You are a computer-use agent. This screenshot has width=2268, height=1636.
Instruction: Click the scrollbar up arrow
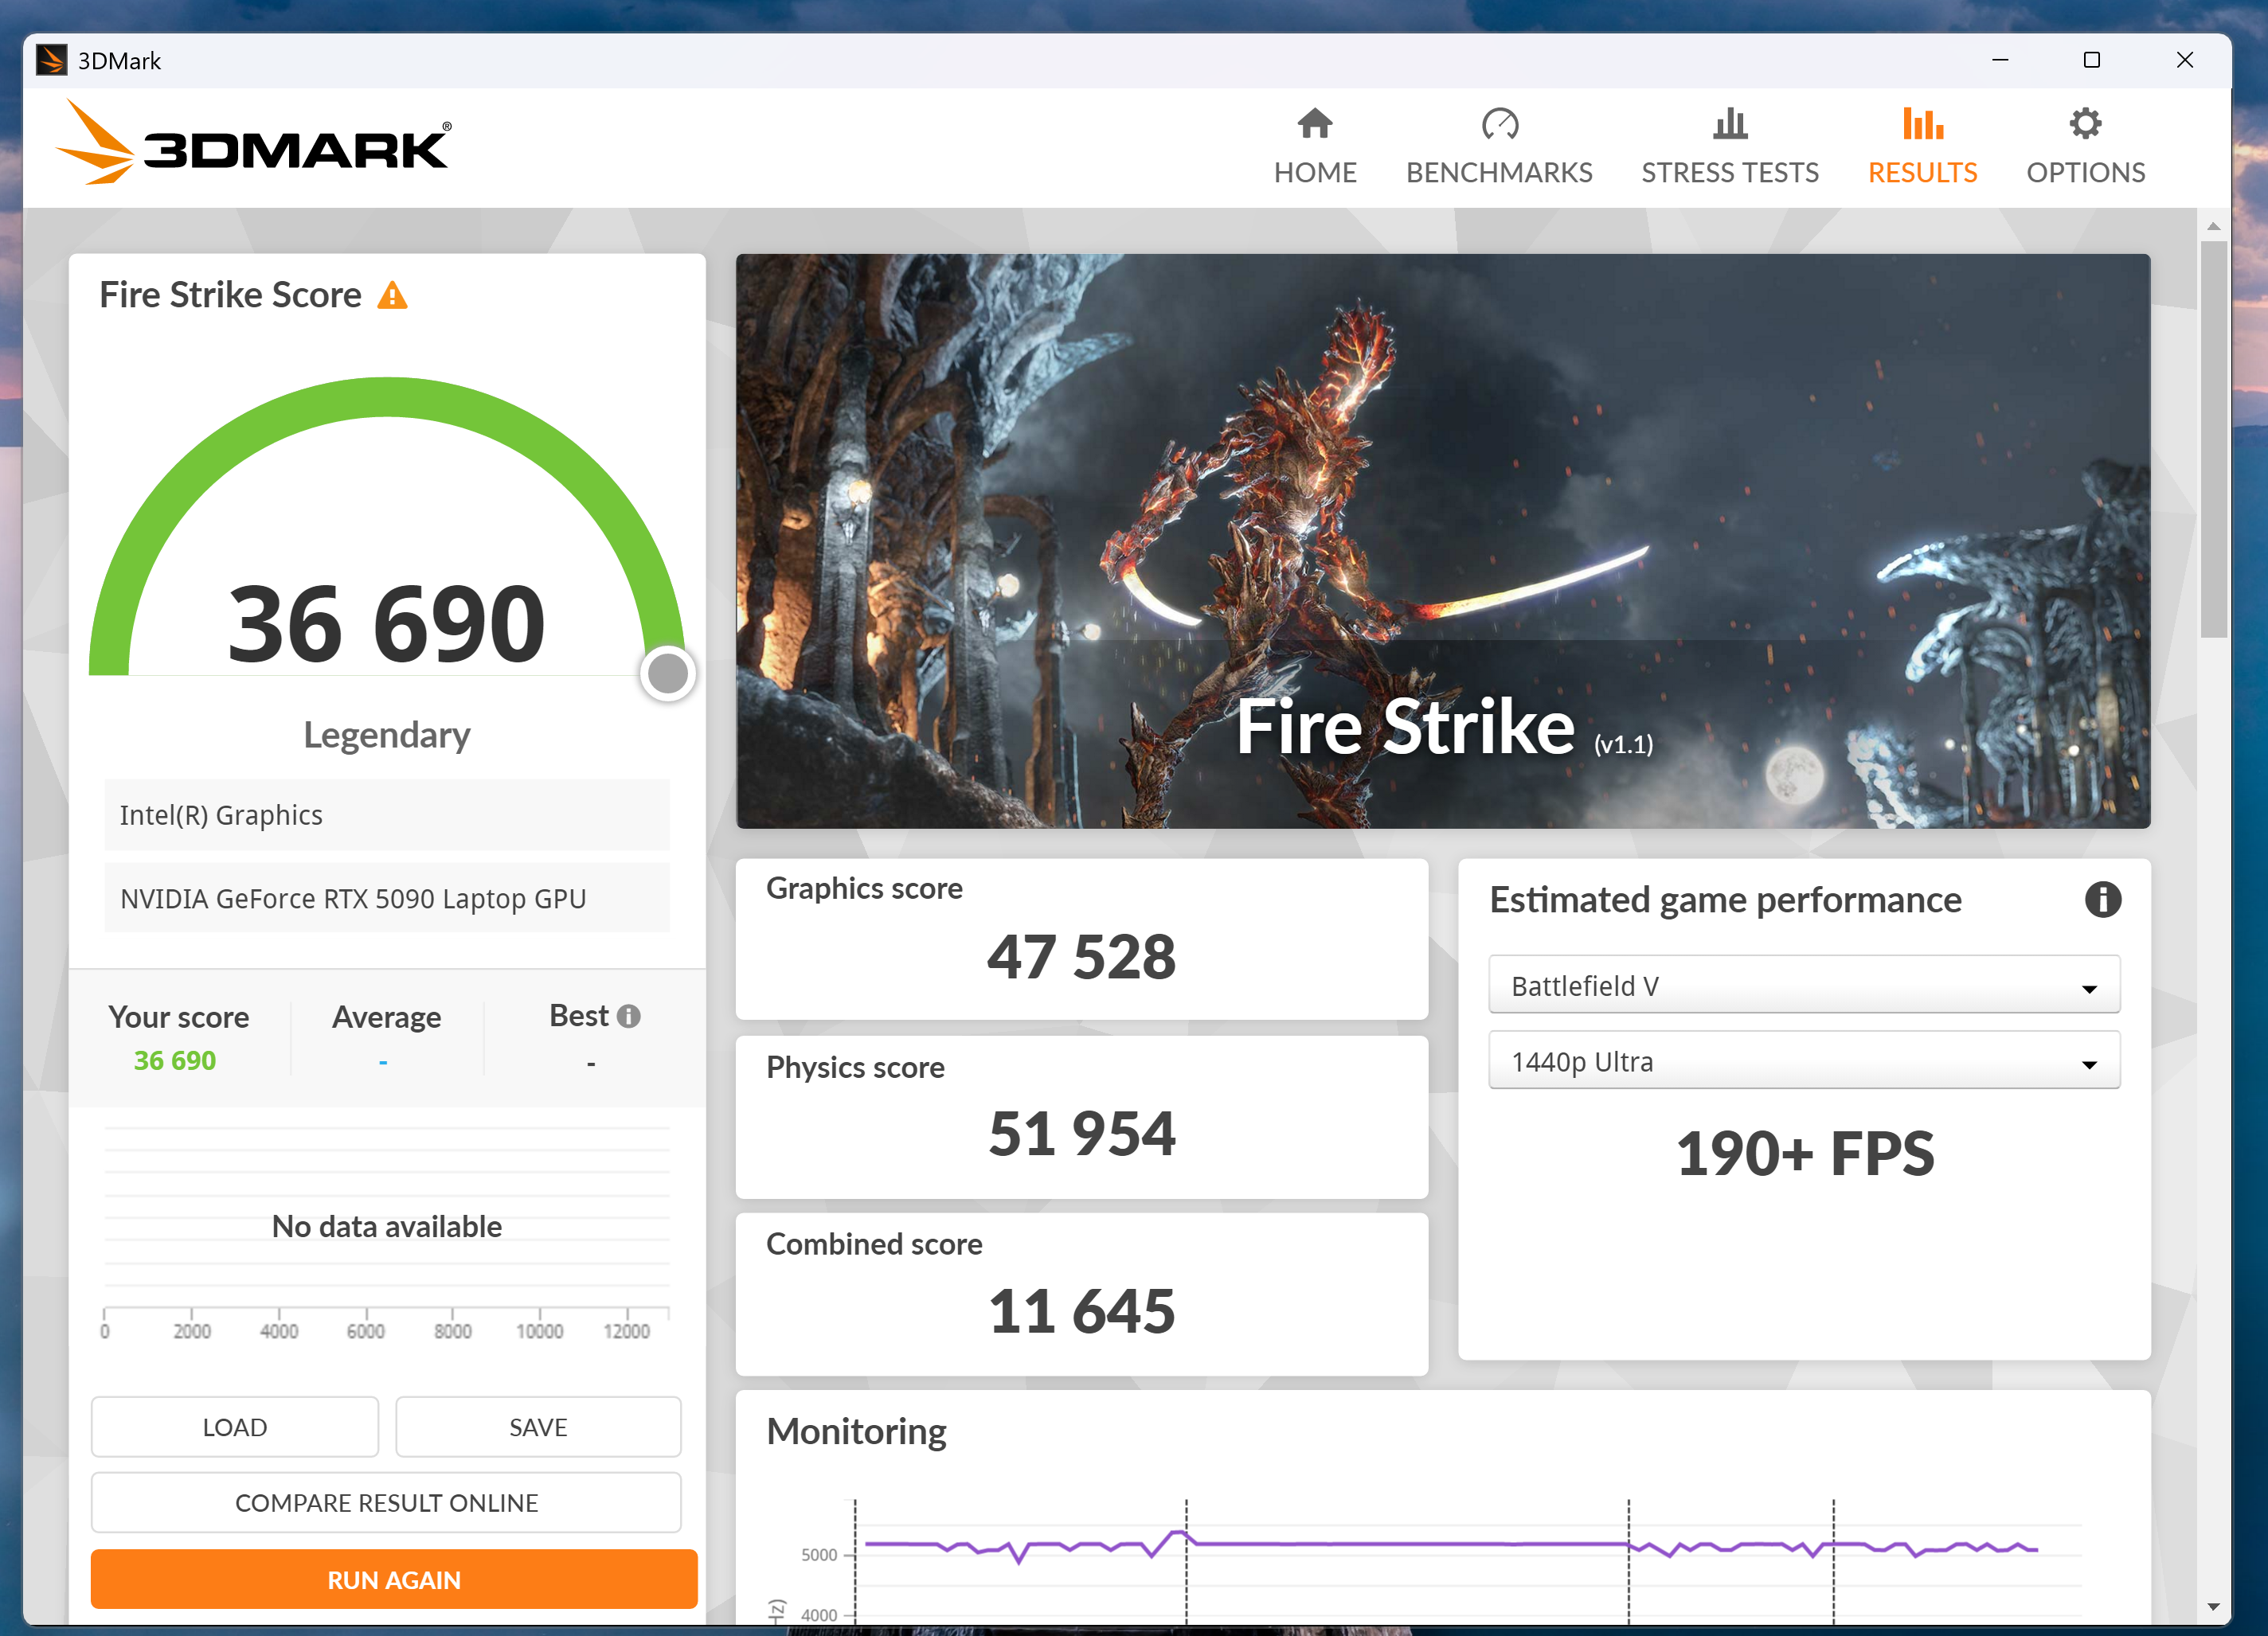click(x=2213, y=226)
